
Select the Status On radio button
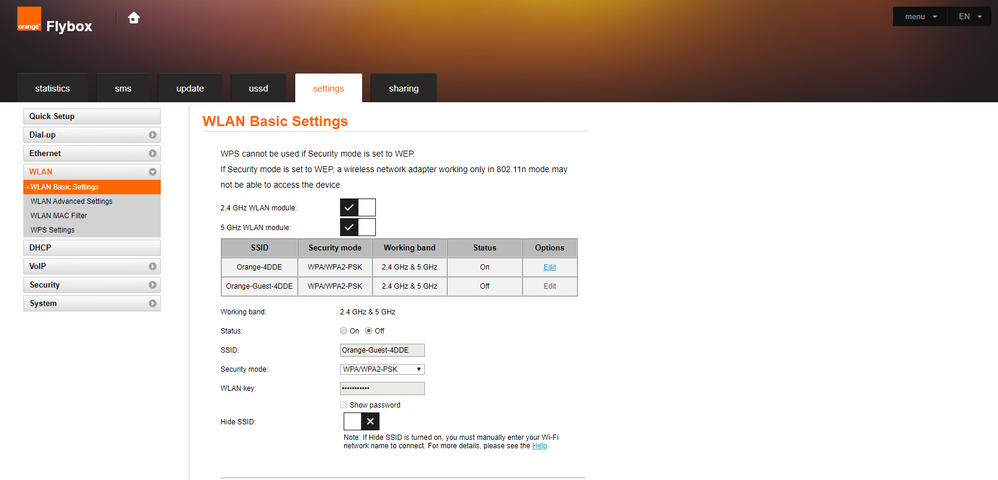tap(344, 330)
